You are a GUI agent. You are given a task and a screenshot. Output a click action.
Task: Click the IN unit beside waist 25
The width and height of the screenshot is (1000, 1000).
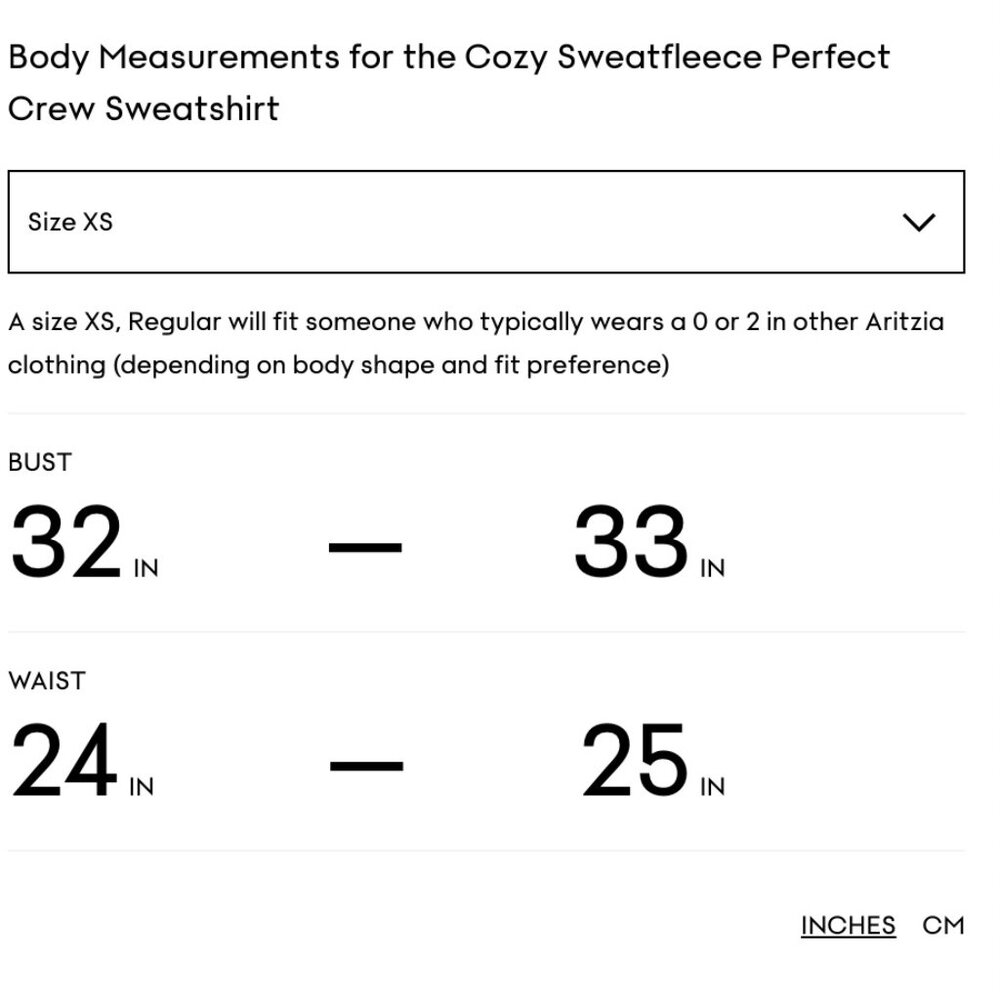713,787
